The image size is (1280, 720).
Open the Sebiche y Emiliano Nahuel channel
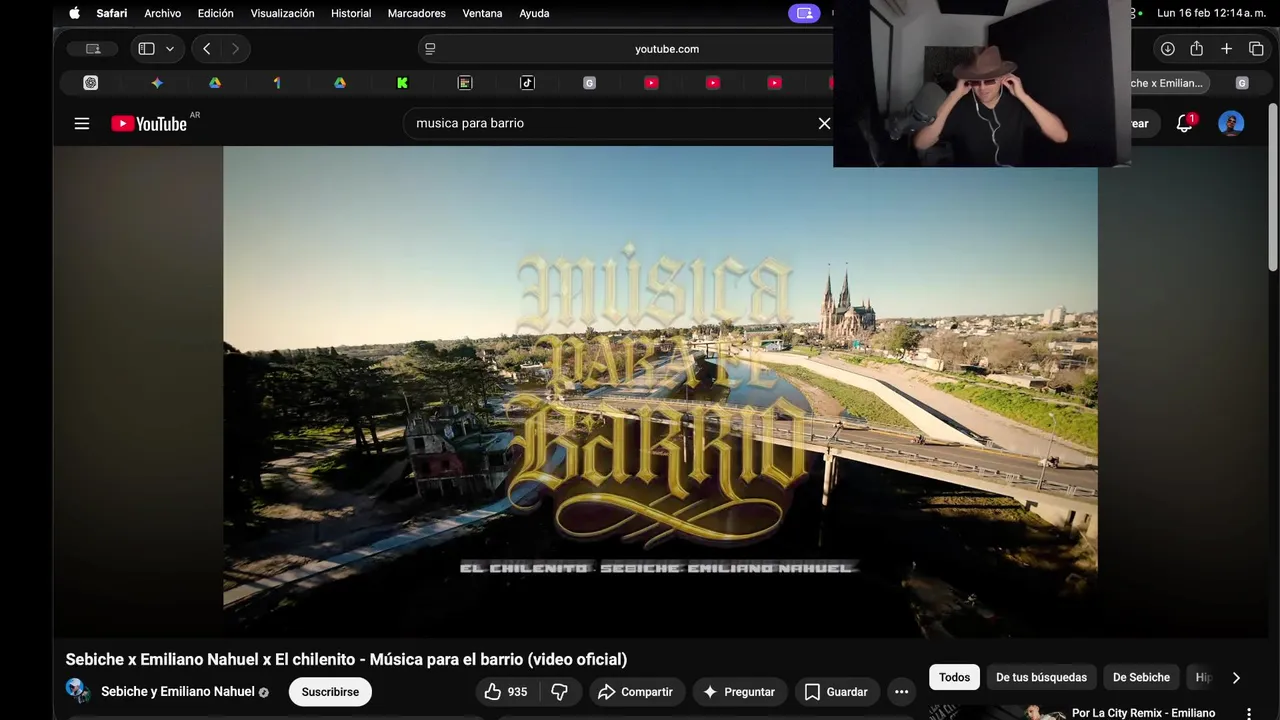(x=178, y=691)
